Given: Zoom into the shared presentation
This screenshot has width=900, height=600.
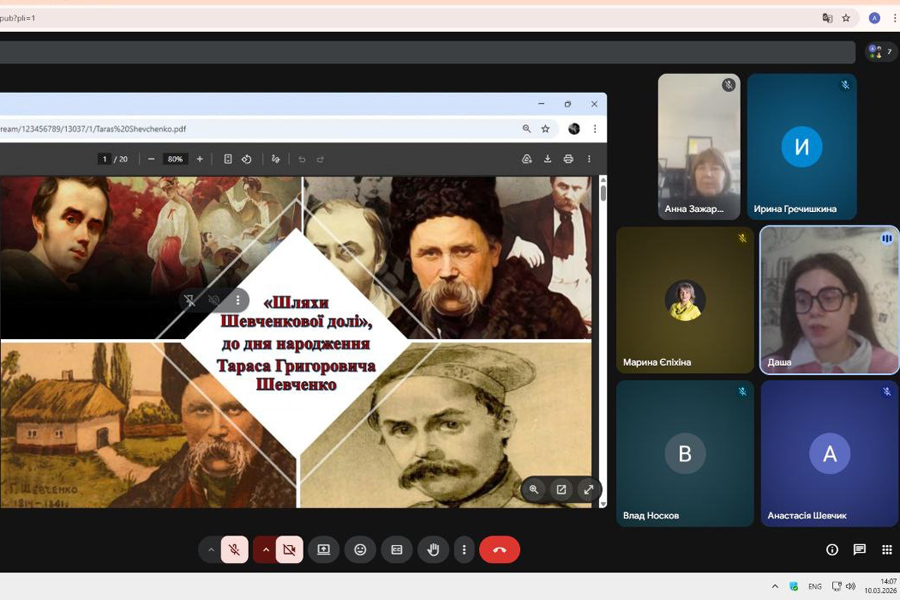Looking at the screenshot, I should 534,489.
